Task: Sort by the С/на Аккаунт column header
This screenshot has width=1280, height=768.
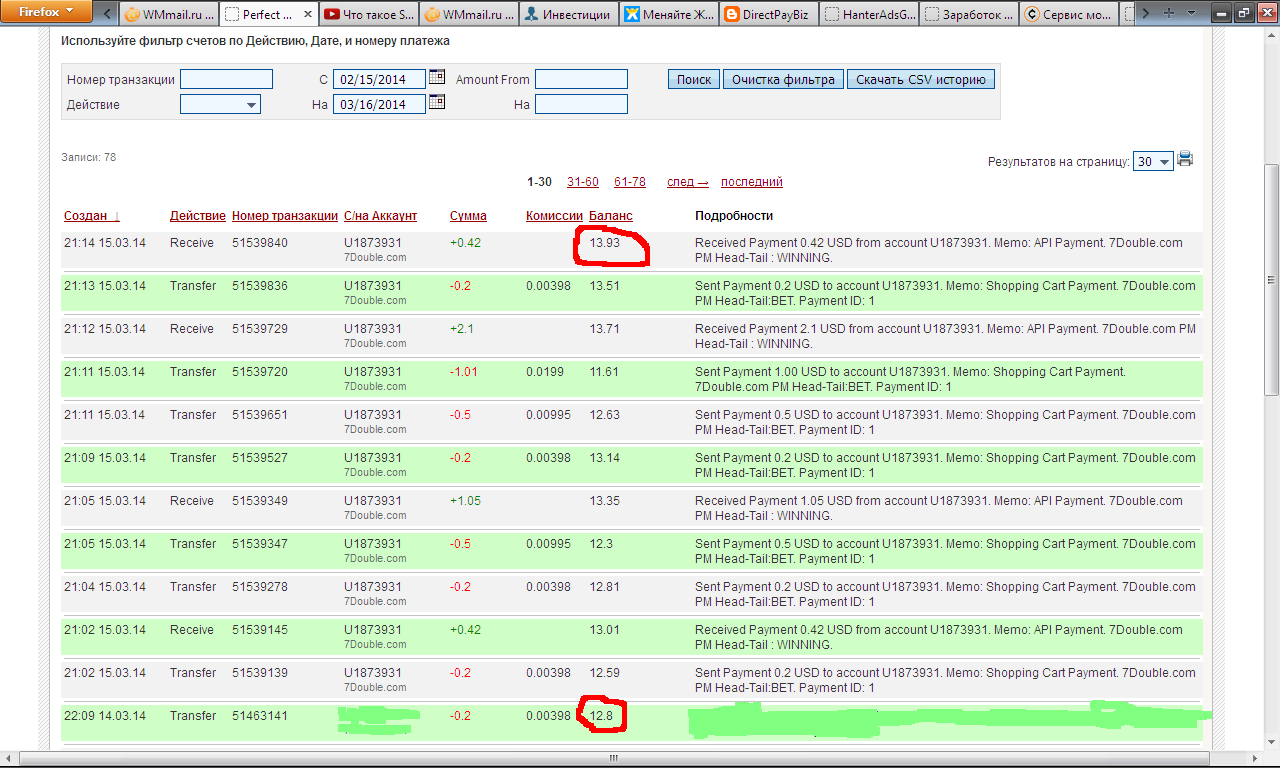Action: pyautogui.click(x=380, y=216)
